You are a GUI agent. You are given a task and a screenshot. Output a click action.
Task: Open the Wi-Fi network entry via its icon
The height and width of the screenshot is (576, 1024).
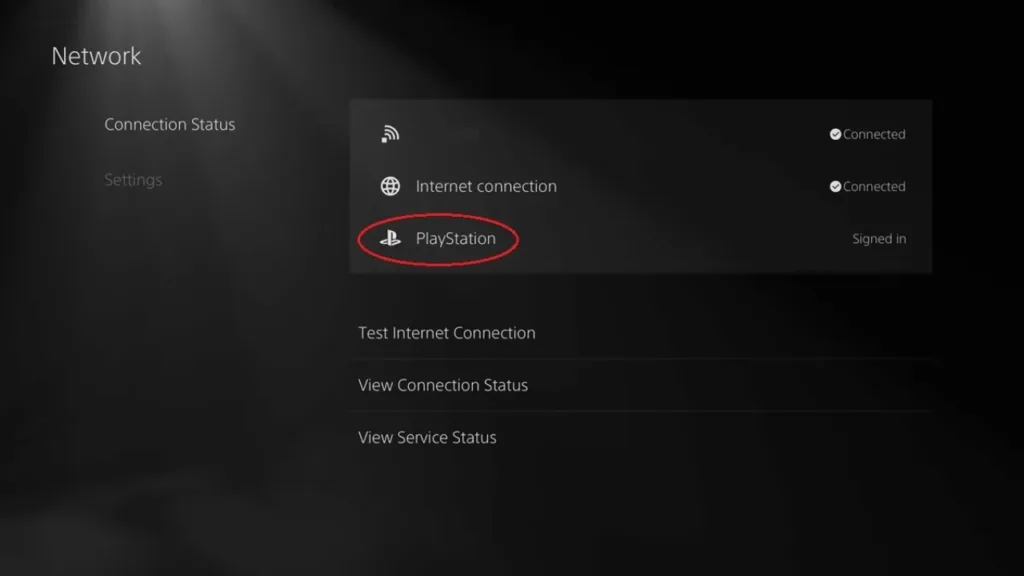click(x=391, y=131)
